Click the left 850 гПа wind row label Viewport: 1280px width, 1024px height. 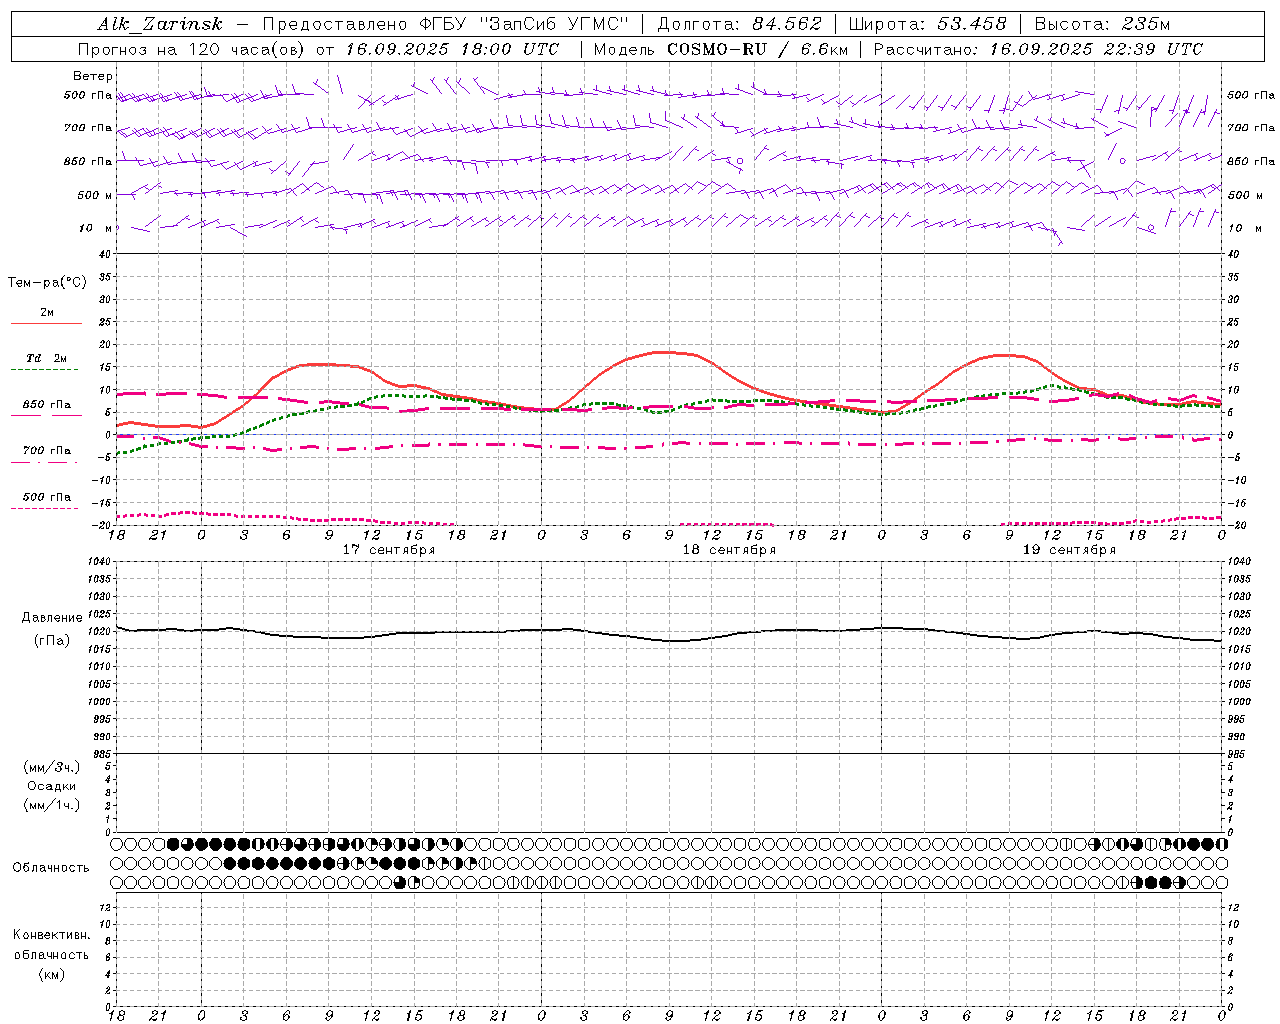(89, 161)
